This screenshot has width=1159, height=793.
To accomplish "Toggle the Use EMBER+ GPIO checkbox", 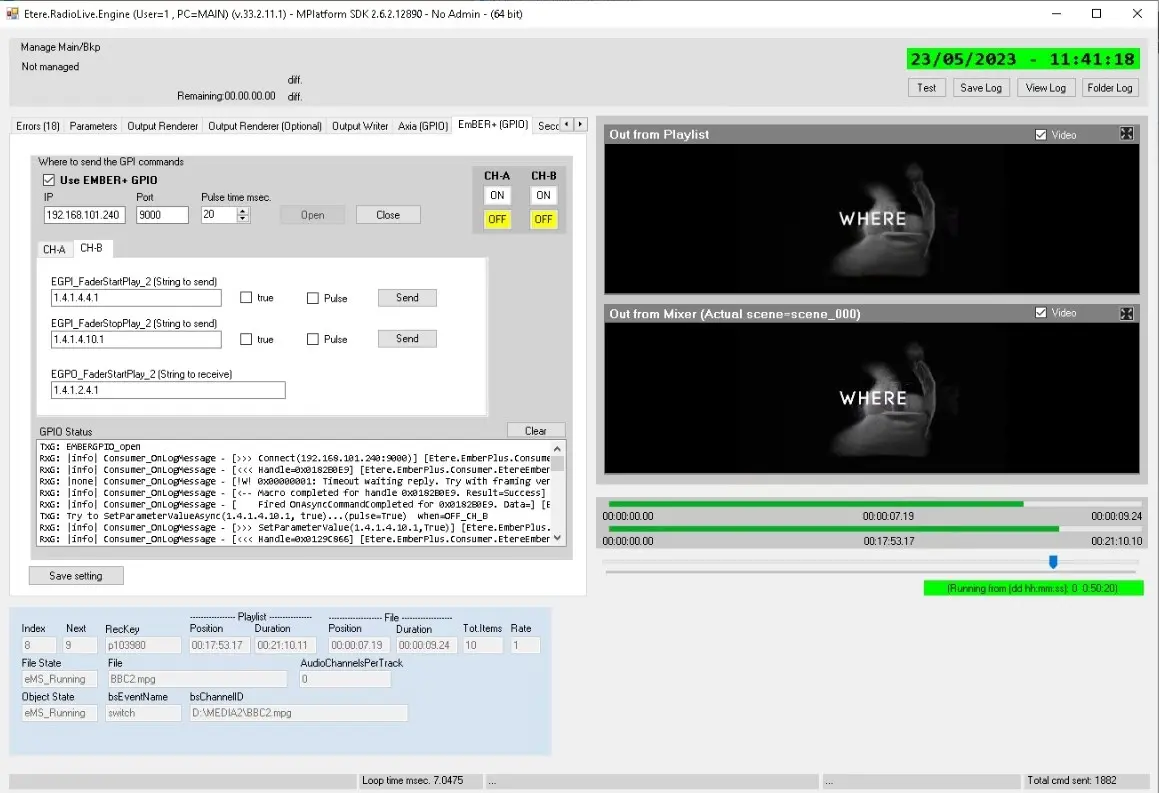I will pos(49,180).
